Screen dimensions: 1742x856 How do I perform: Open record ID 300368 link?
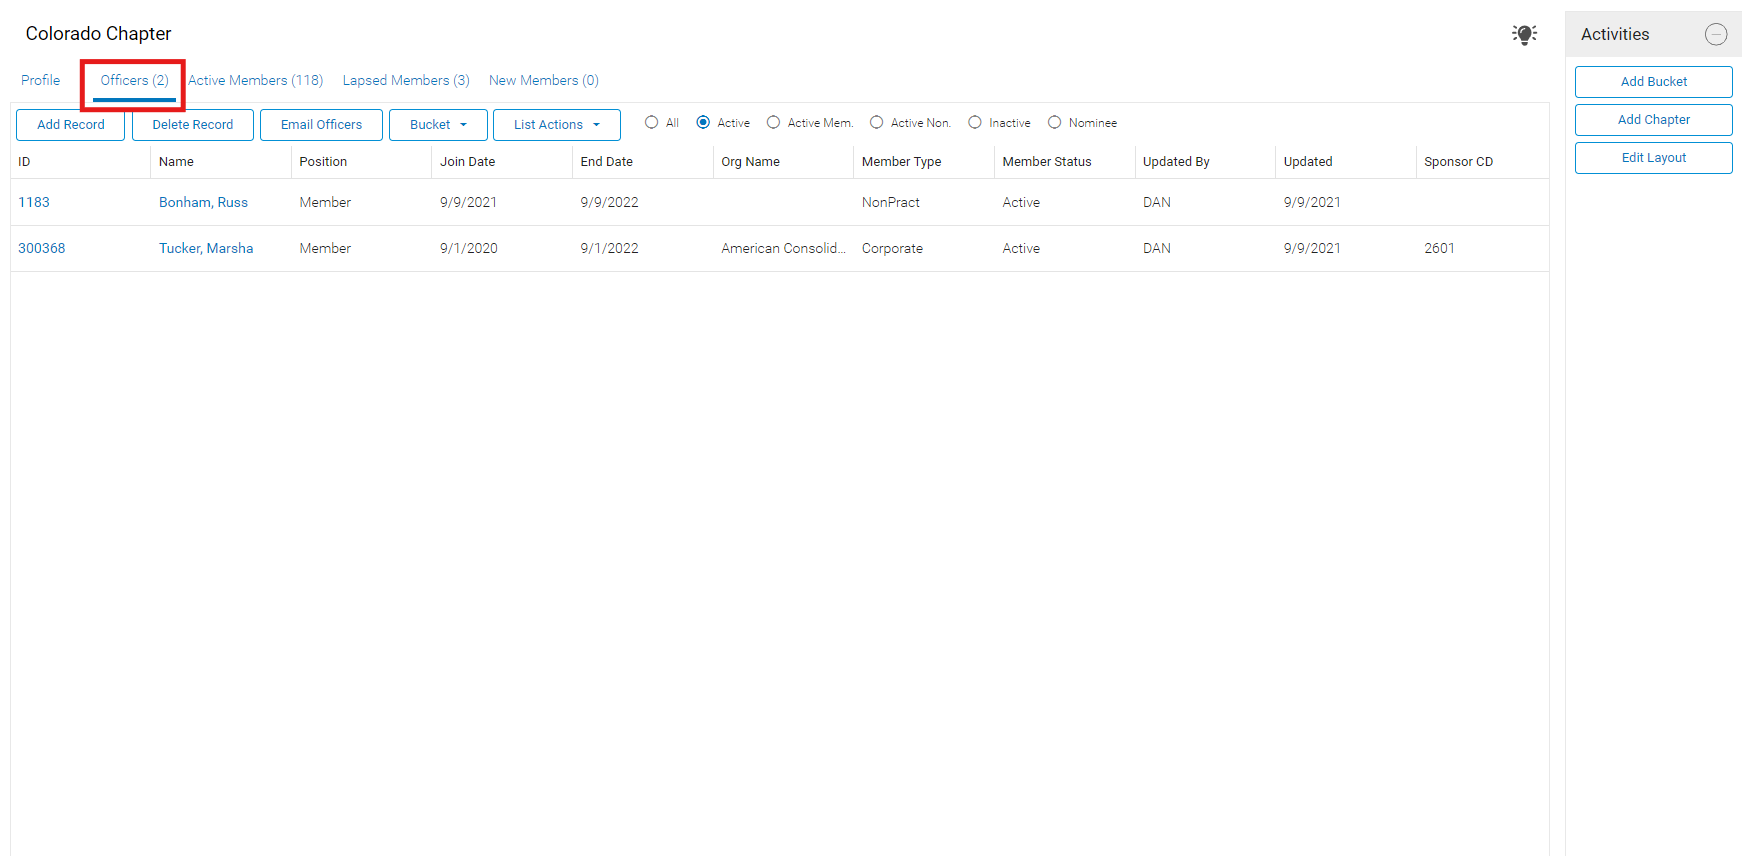click(x=42, y=248)
